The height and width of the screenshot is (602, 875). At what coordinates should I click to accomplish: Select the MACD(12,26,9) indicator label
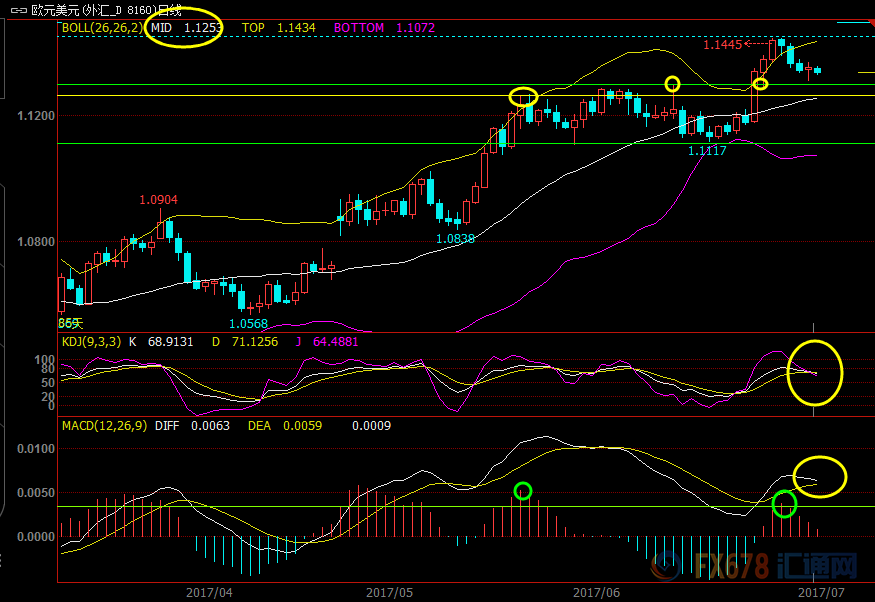tap(104, 426)
